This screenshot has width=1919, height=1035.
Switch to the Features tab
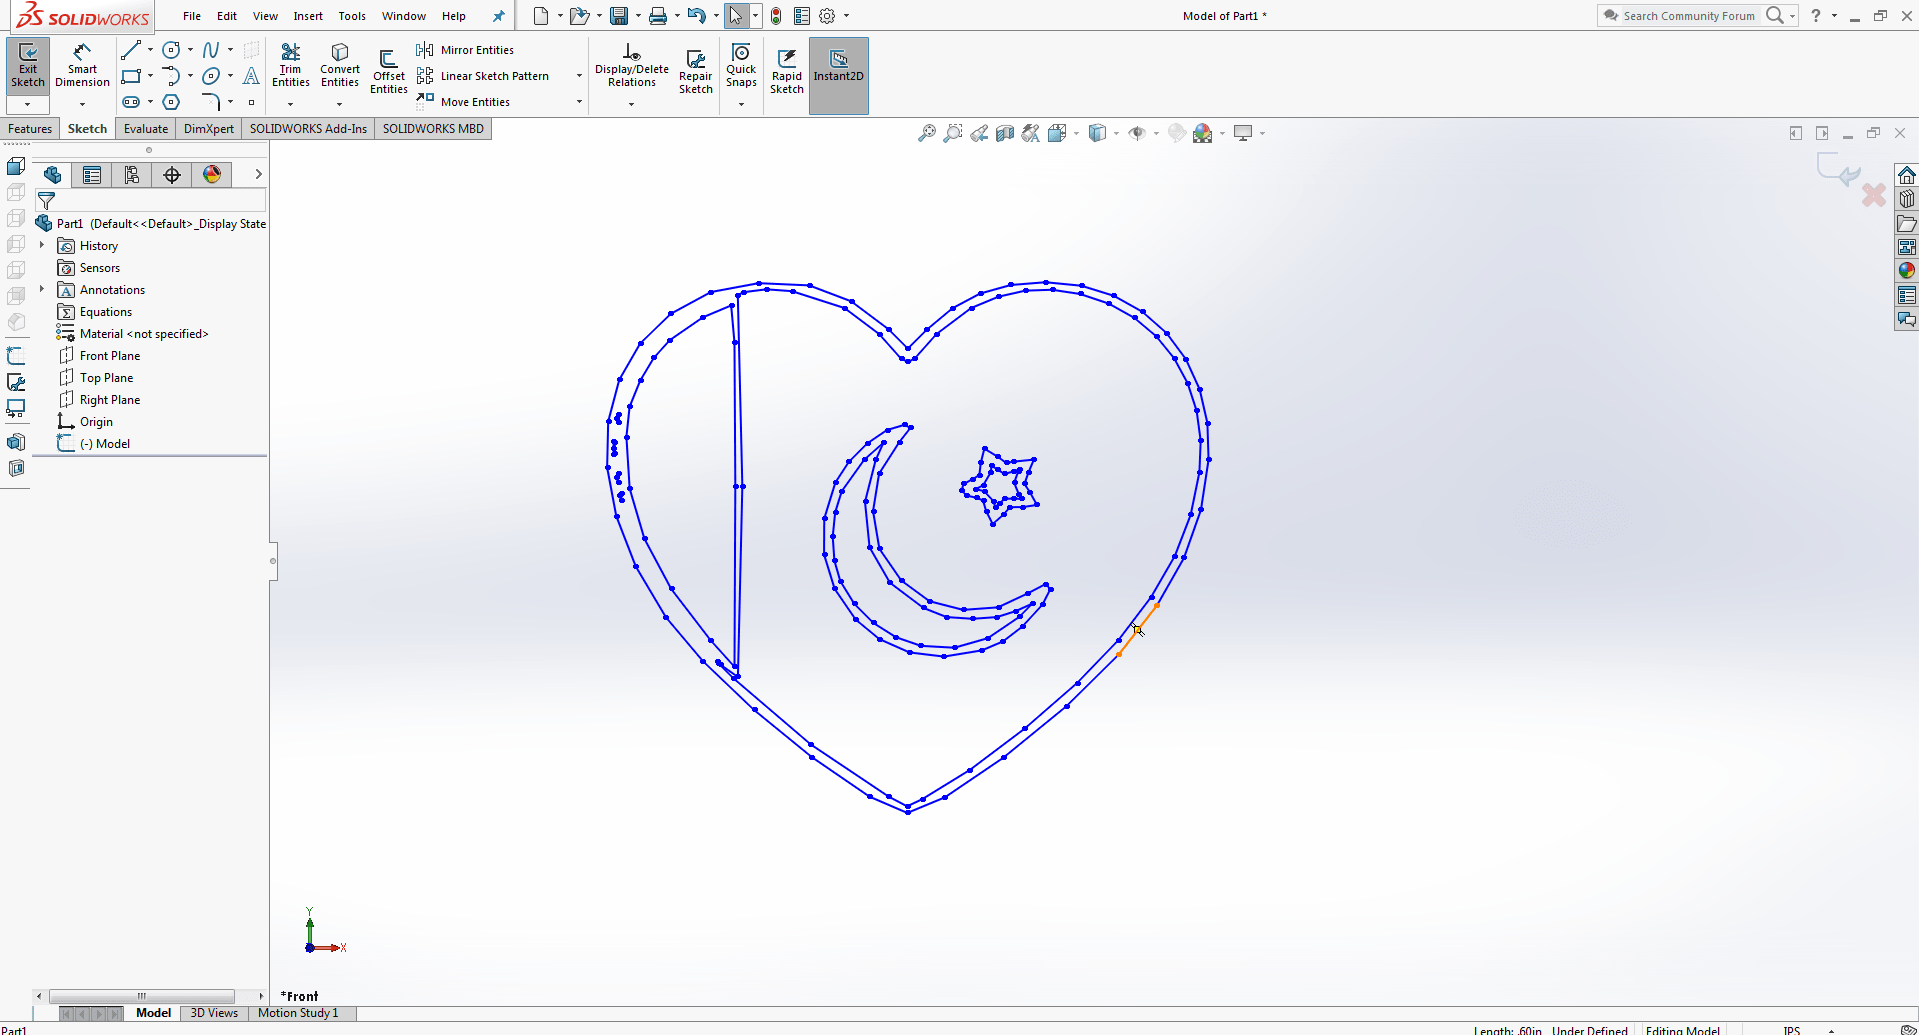[30, 129]
